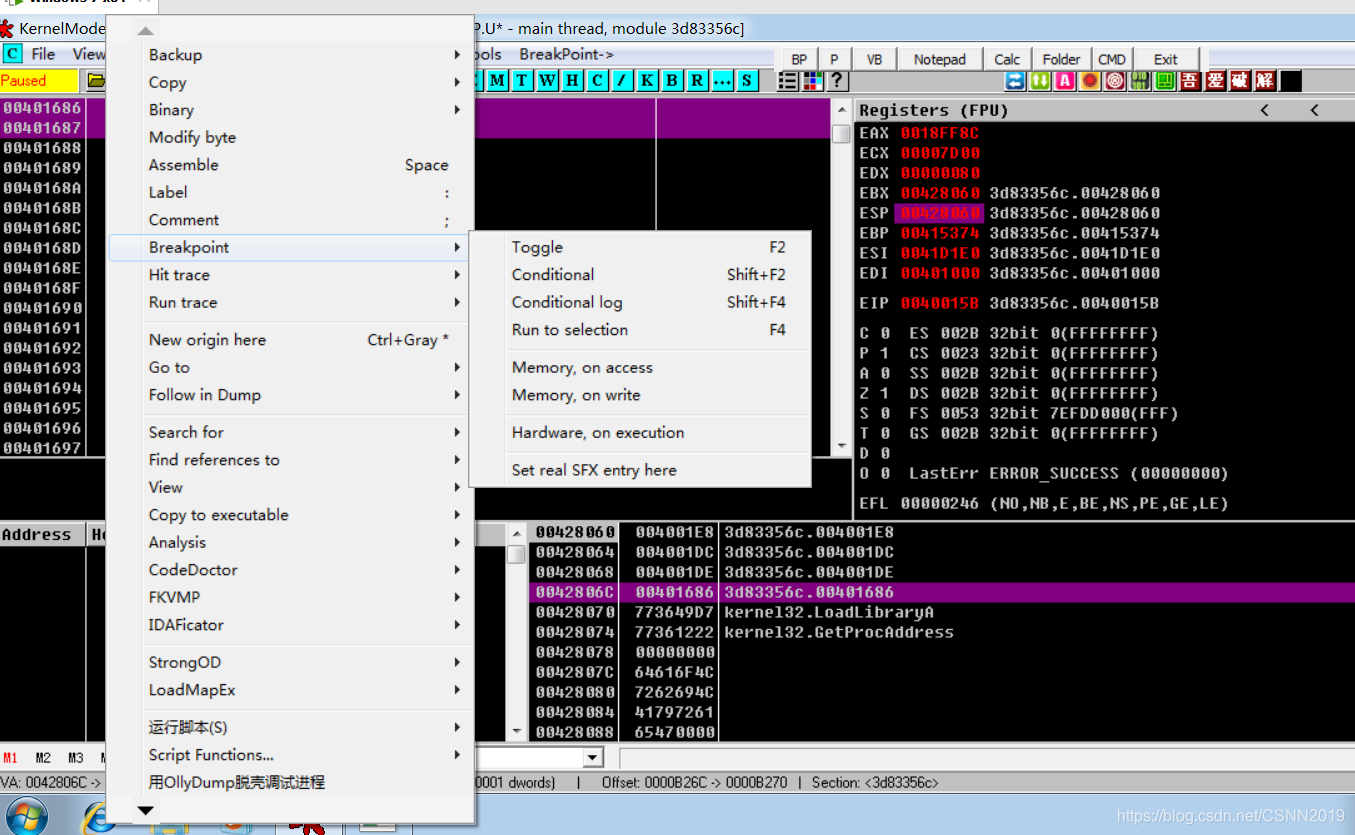Click the red 吾 plugin icon
Viewport: 1355px width, 835px height.
pos(1190,81)
